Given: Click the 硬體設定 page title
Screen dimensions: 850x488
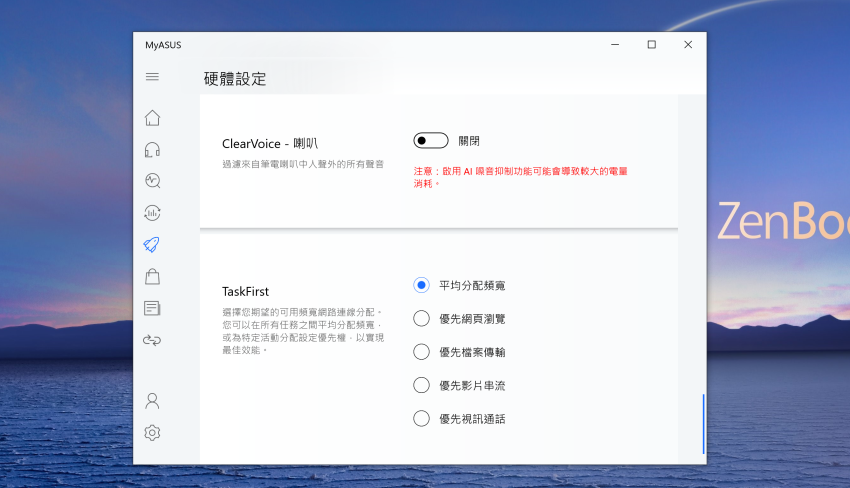Looking at the screenshot, I should 235,79.
